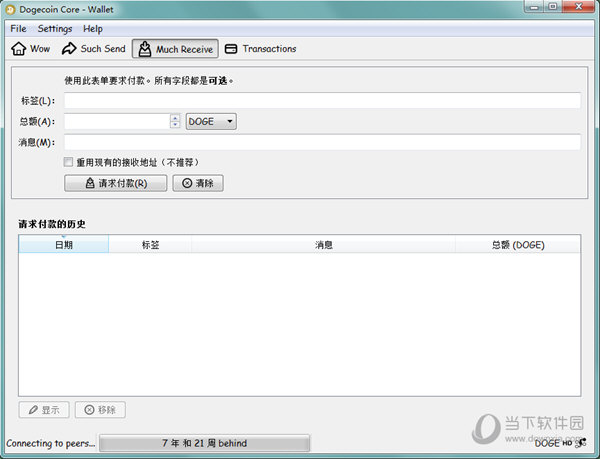Viewport: 600px width, 459px height.
Task: Click the 消息(M) message input field
Action: pyautogui.click(x=322, y=142)
